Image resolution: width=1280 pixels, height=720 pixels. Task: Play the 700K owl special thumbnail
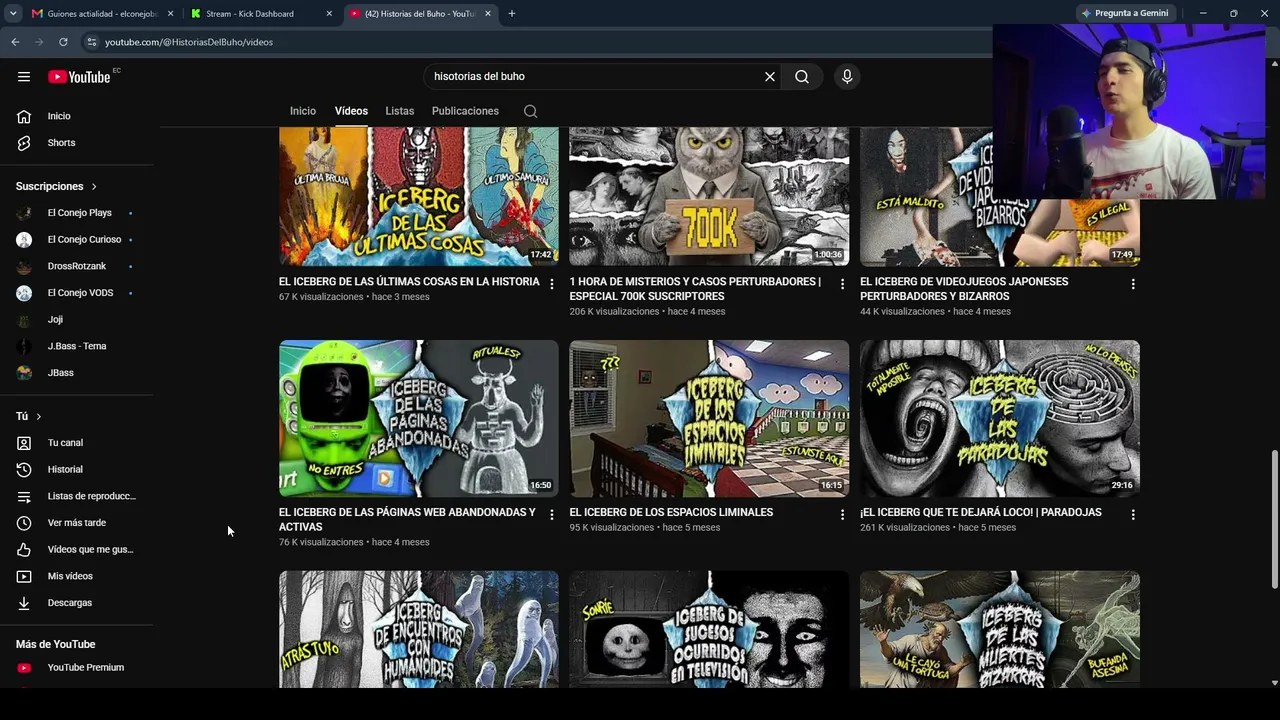[x=709, y=196]
